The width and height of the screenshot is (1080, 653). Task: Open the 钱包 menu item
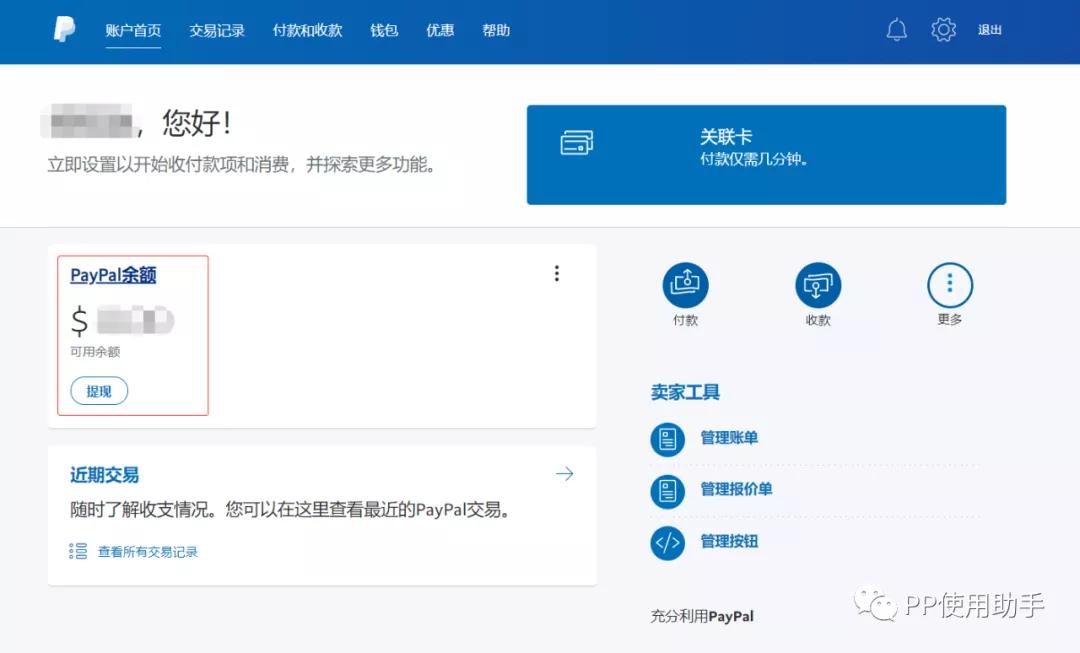coord(383,30)
